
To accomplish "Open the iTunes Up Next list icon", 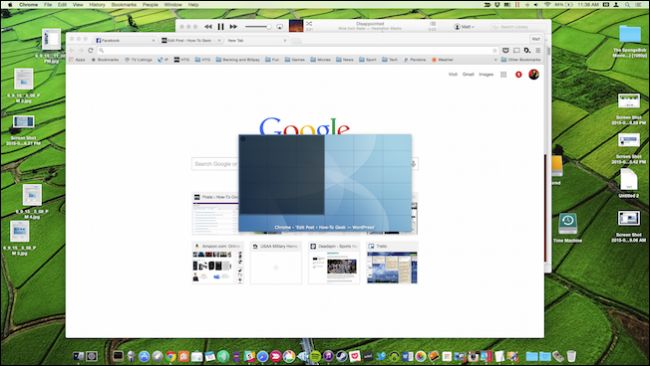I will pos(432,24).
